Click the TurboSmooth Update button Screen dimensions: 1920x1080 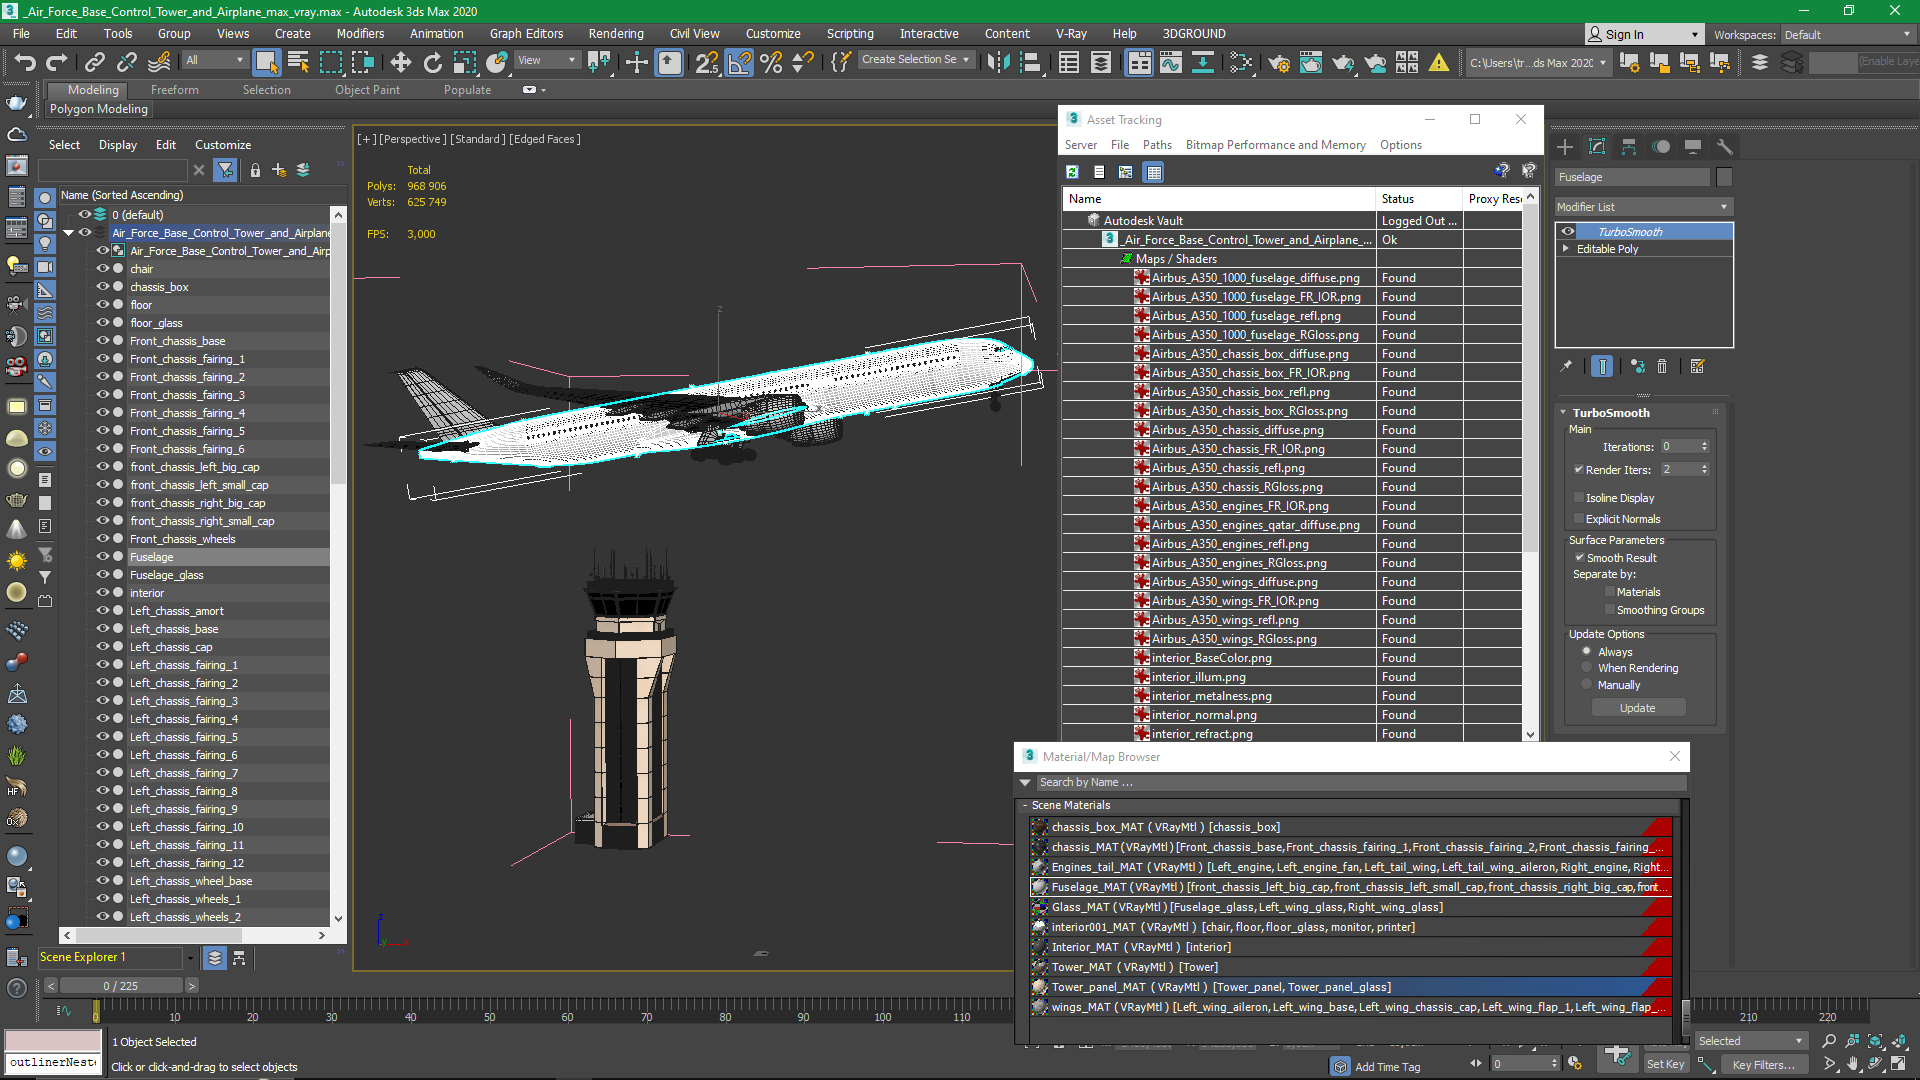(x=1637, y=708)
